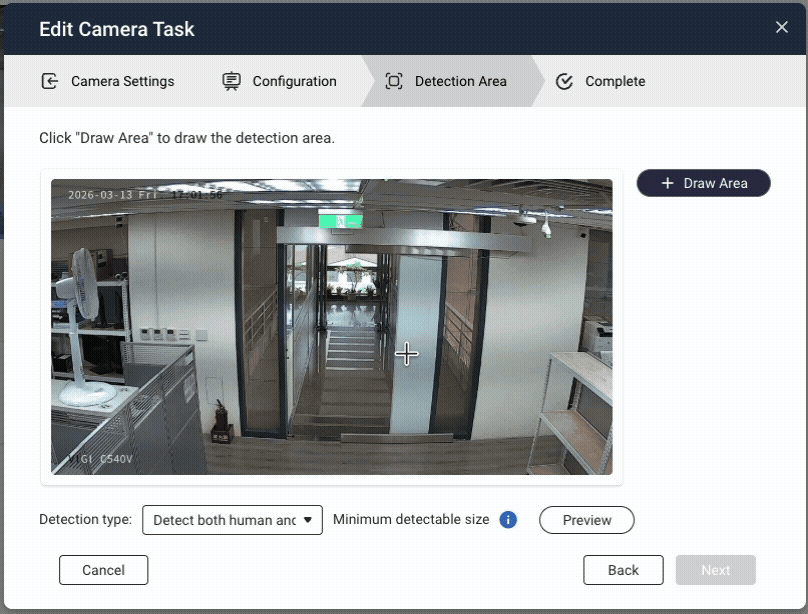Open the Detection type dropdown
Viewport: 808px width, 614px height.
(225, 520)
